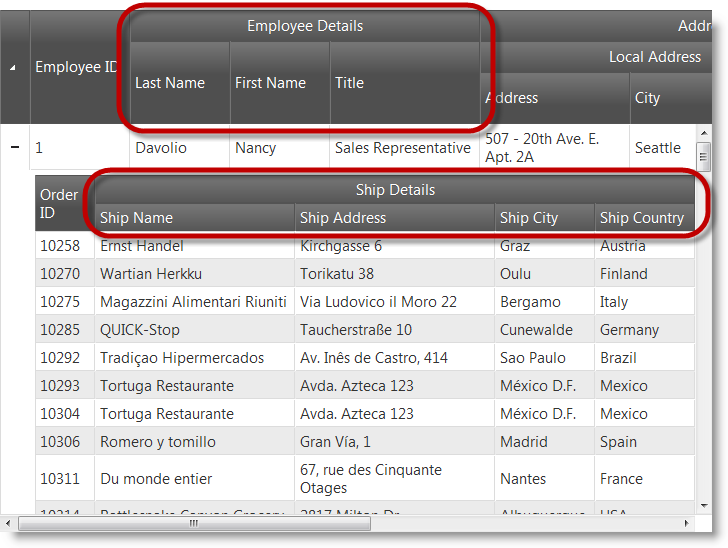Sort by Ship Name column header
The width and height of the screenshot is (728, 548).
click(195, 218)
